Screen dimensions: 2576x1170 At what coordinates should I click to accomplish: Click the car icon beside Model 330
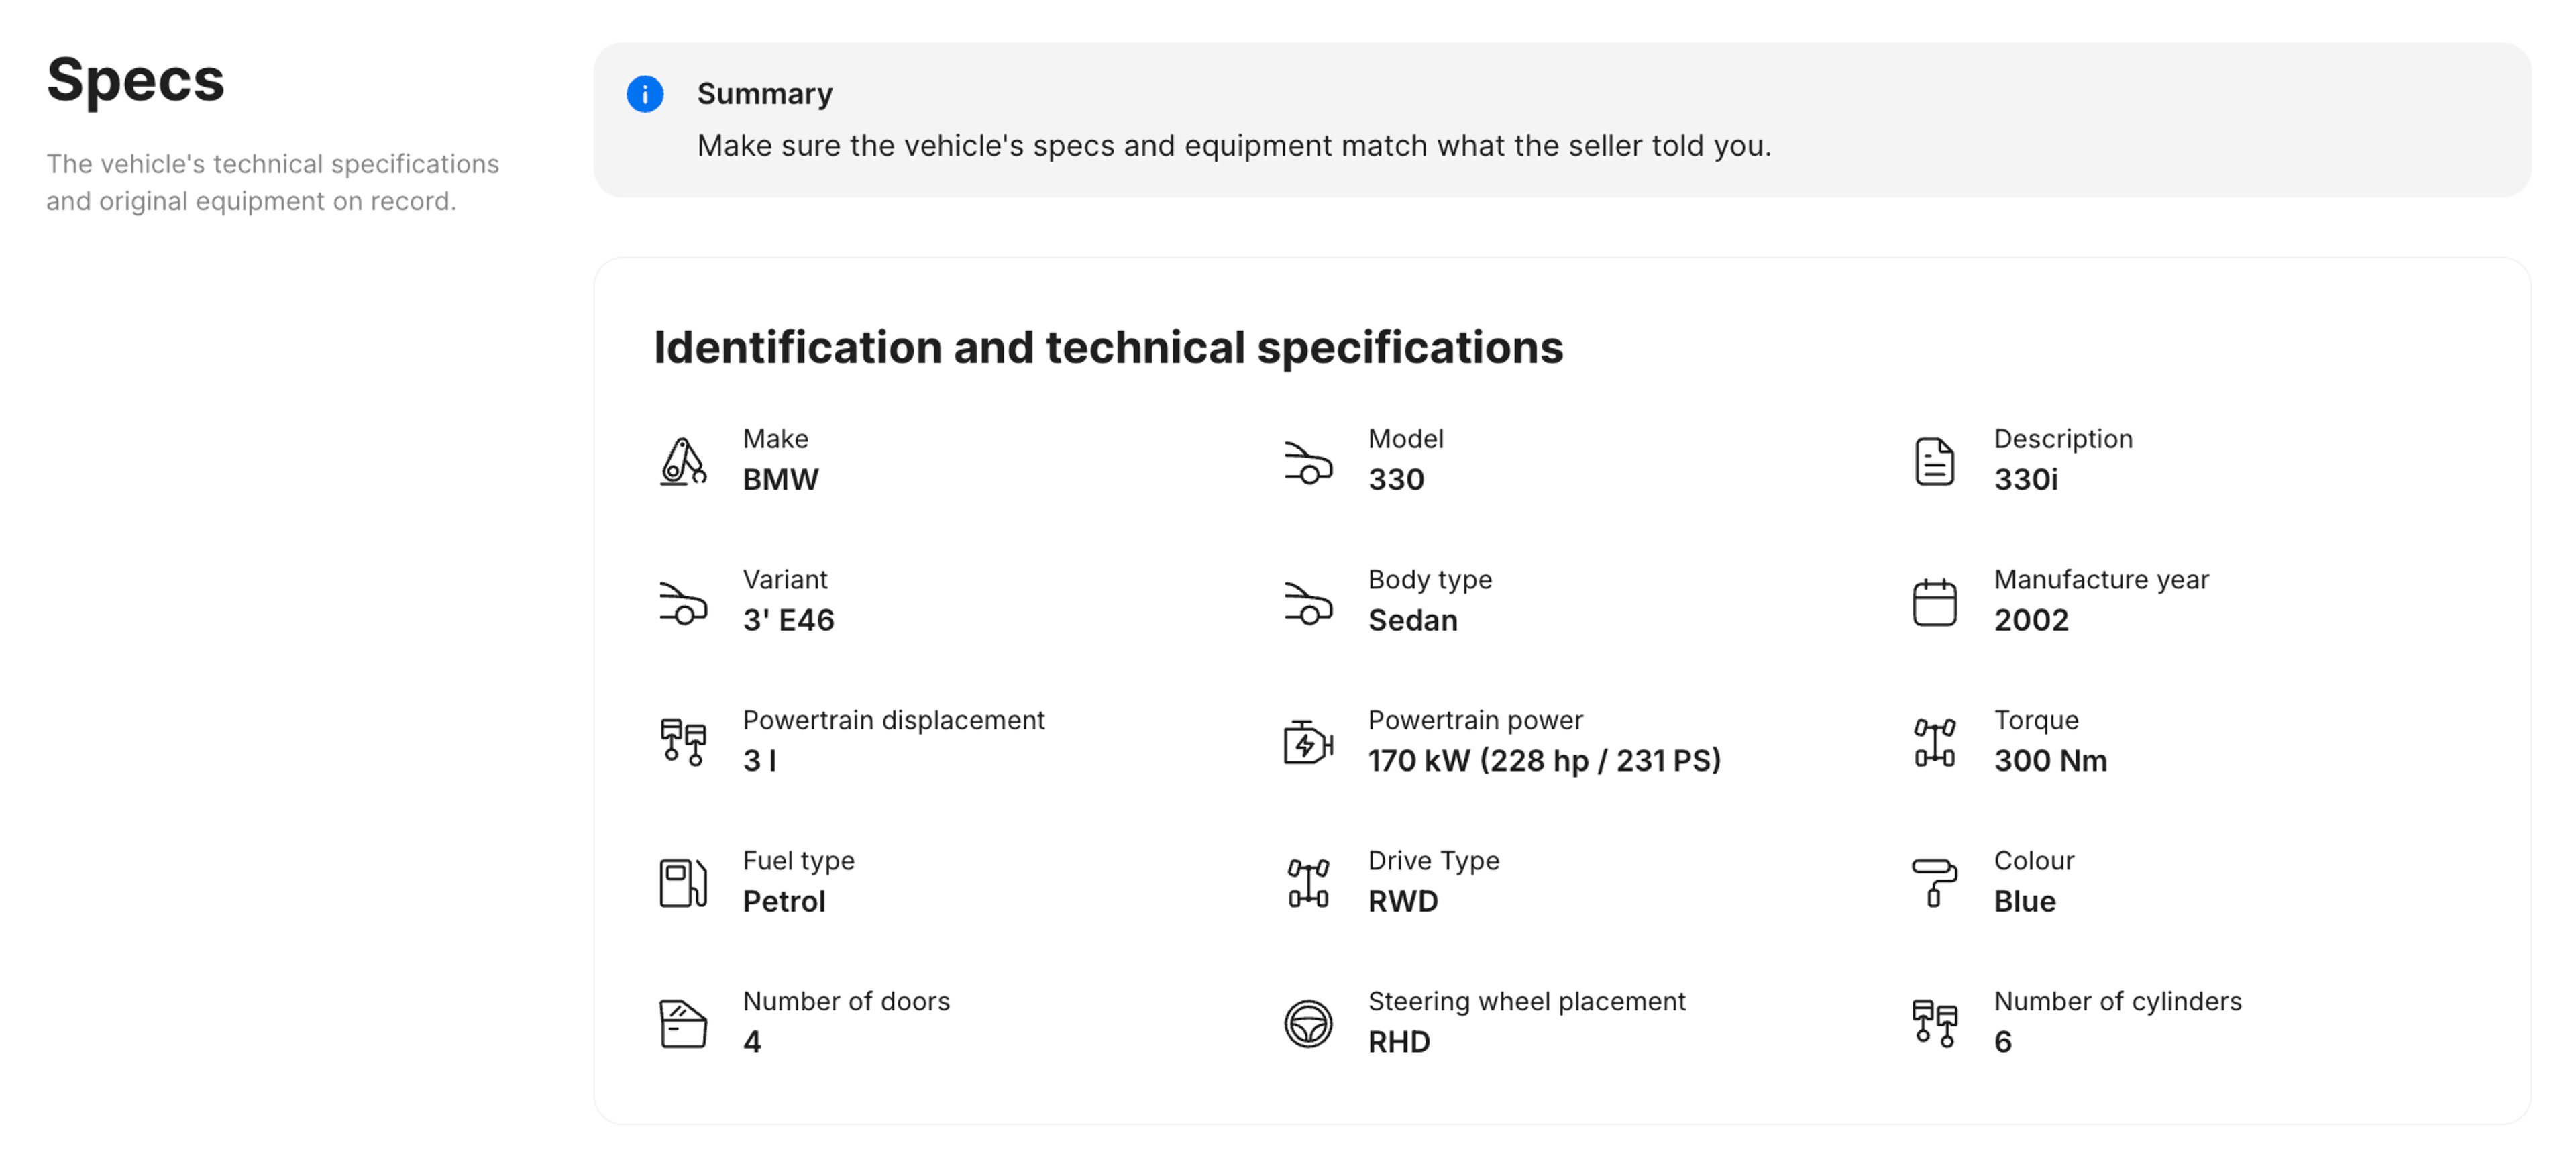1308,462
